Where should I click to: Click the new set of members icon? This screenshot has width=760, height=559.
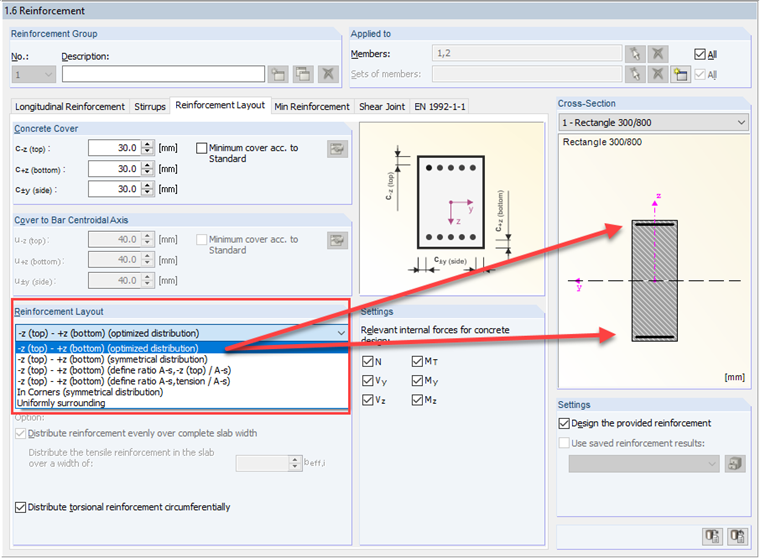tap(681, 74)
